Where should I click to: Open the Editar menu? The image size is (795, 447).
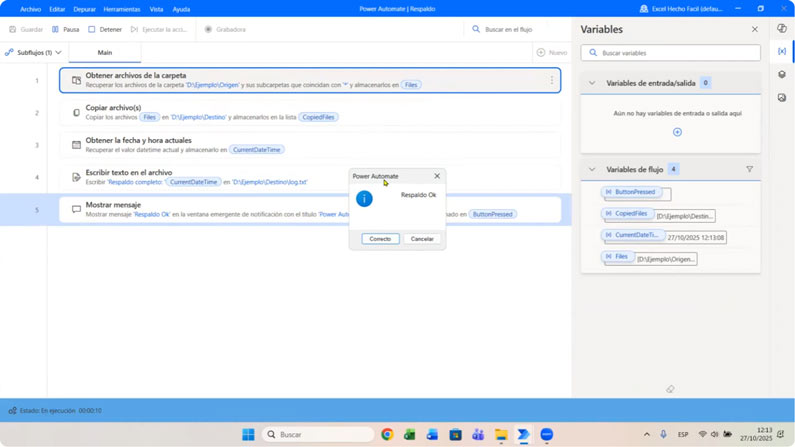tap(57, 9)
